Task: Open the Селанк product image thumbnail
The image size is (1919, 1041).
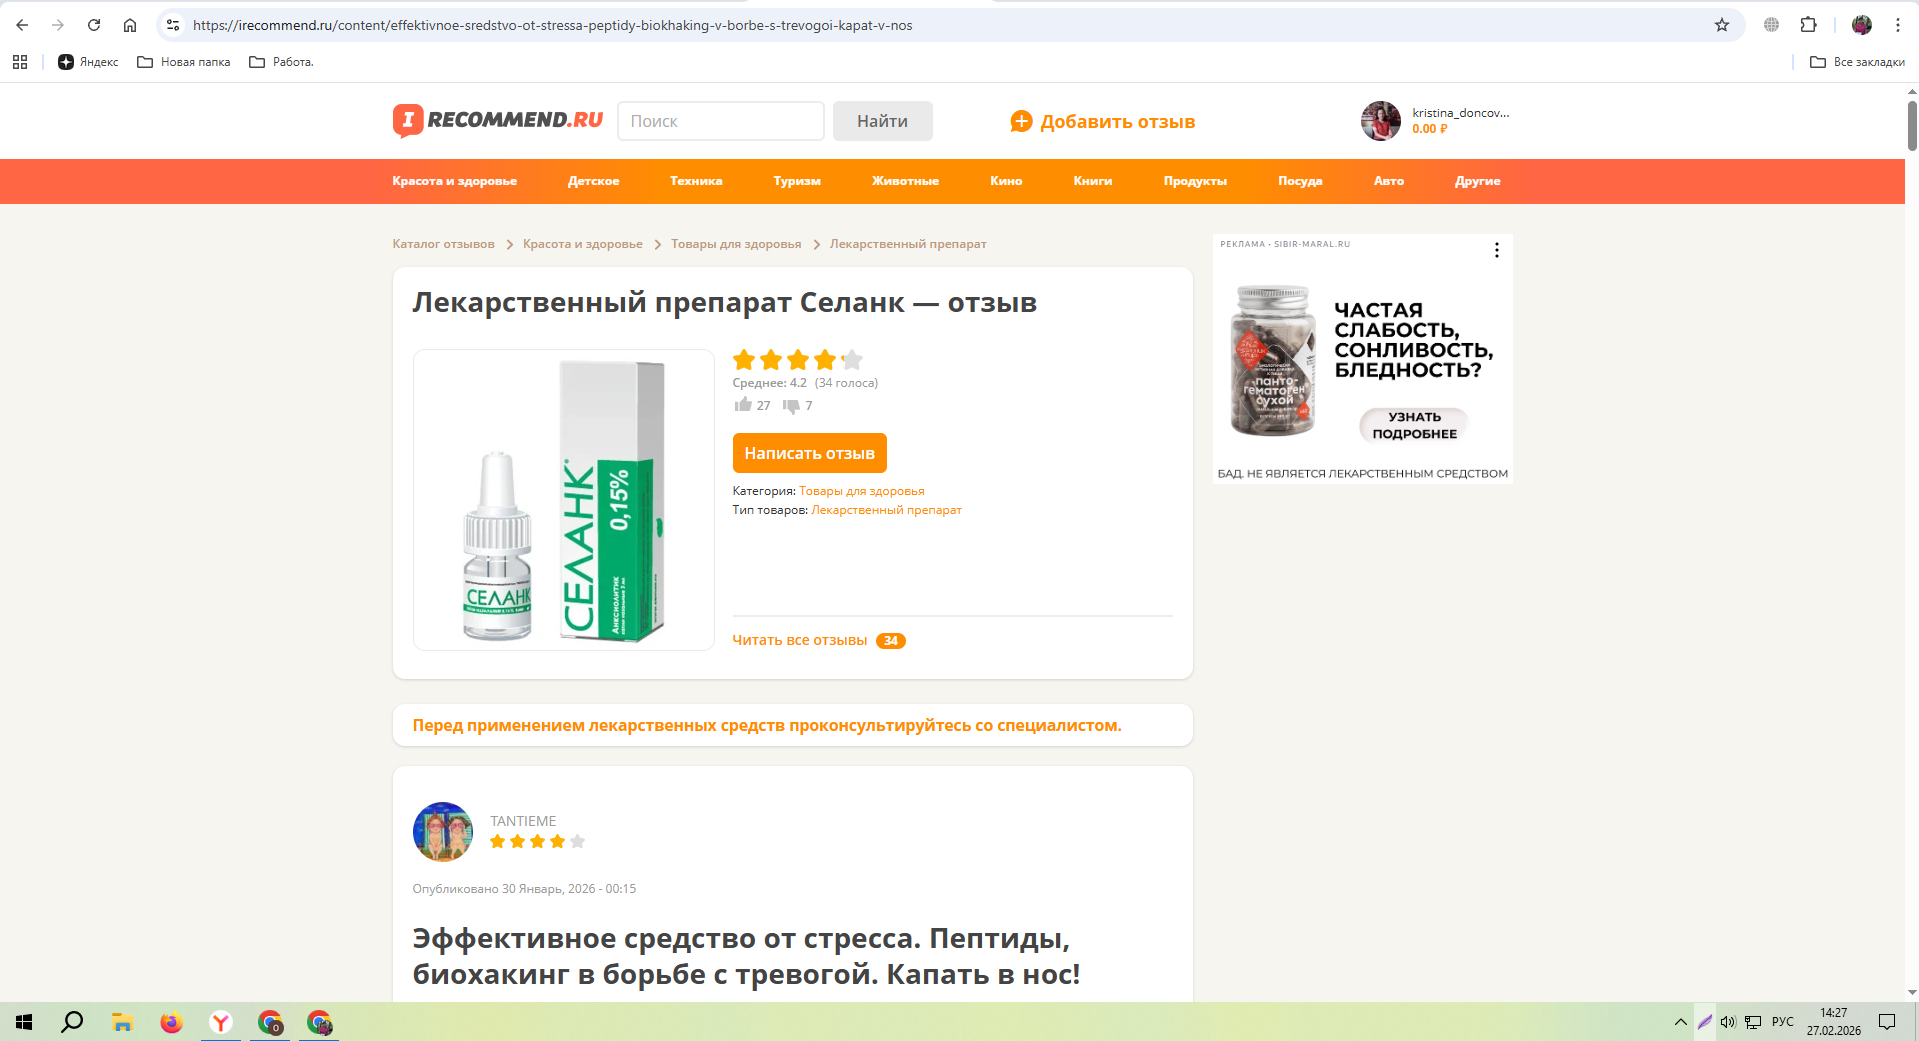Action: (564, 500)
